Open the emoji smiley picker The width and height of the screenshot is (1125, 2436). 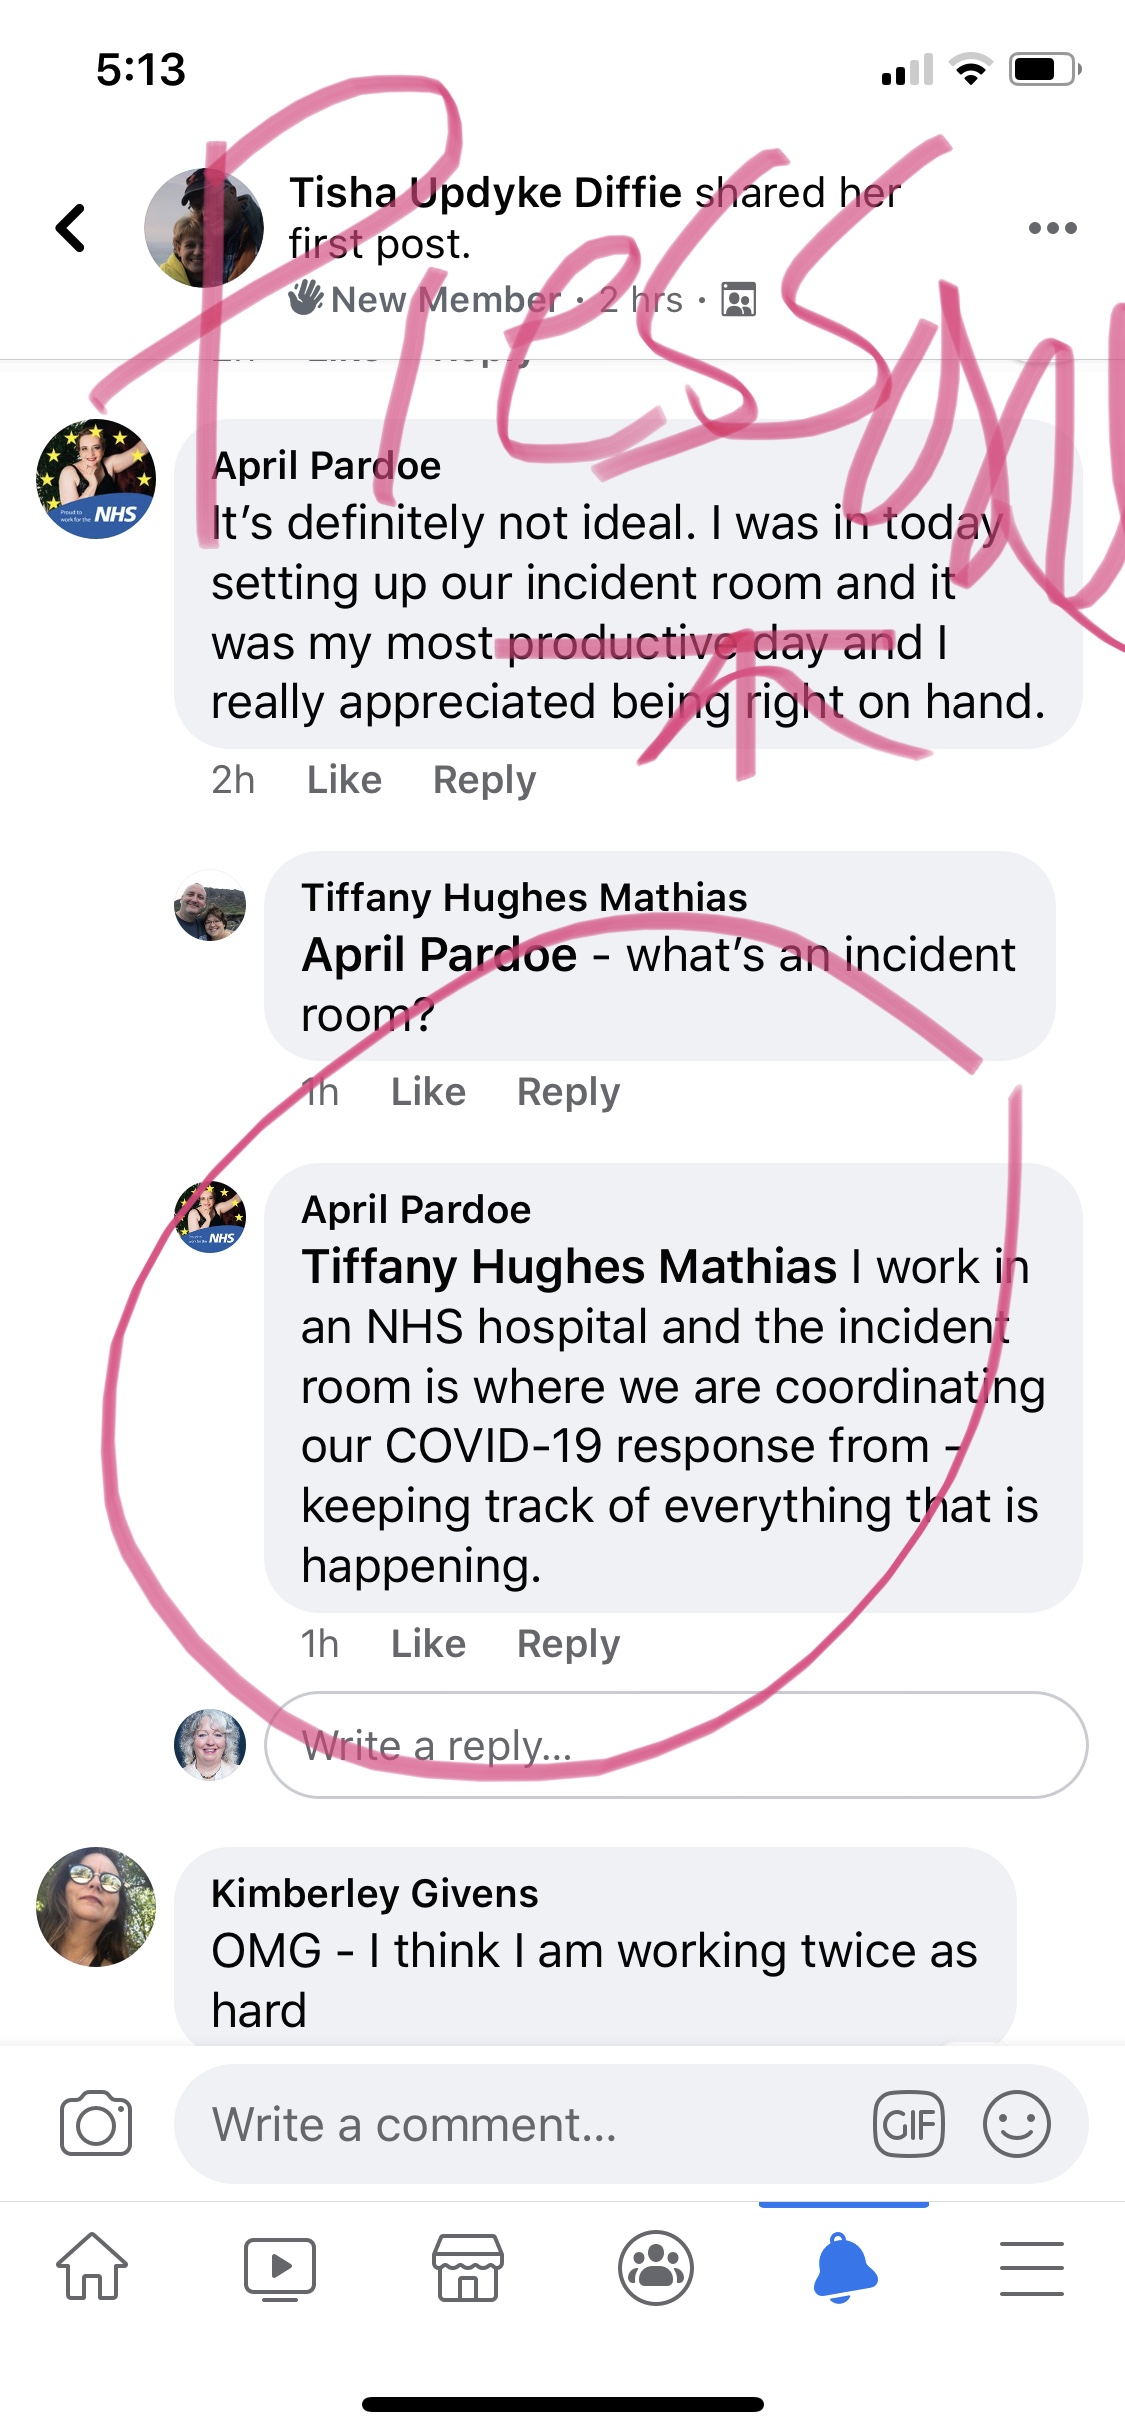pyautogui.click(x=1016, y=2124)
